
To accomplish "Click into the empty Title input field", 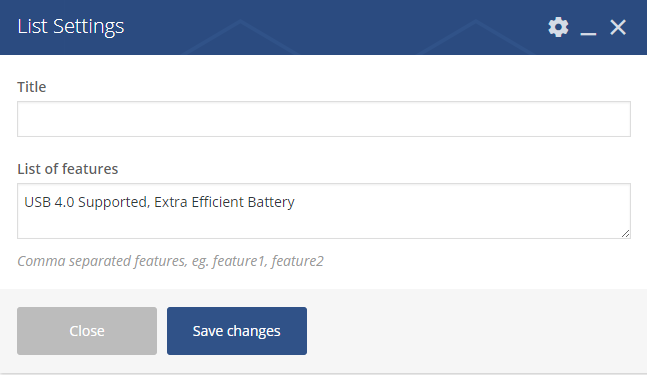I will tap(324, 119).
